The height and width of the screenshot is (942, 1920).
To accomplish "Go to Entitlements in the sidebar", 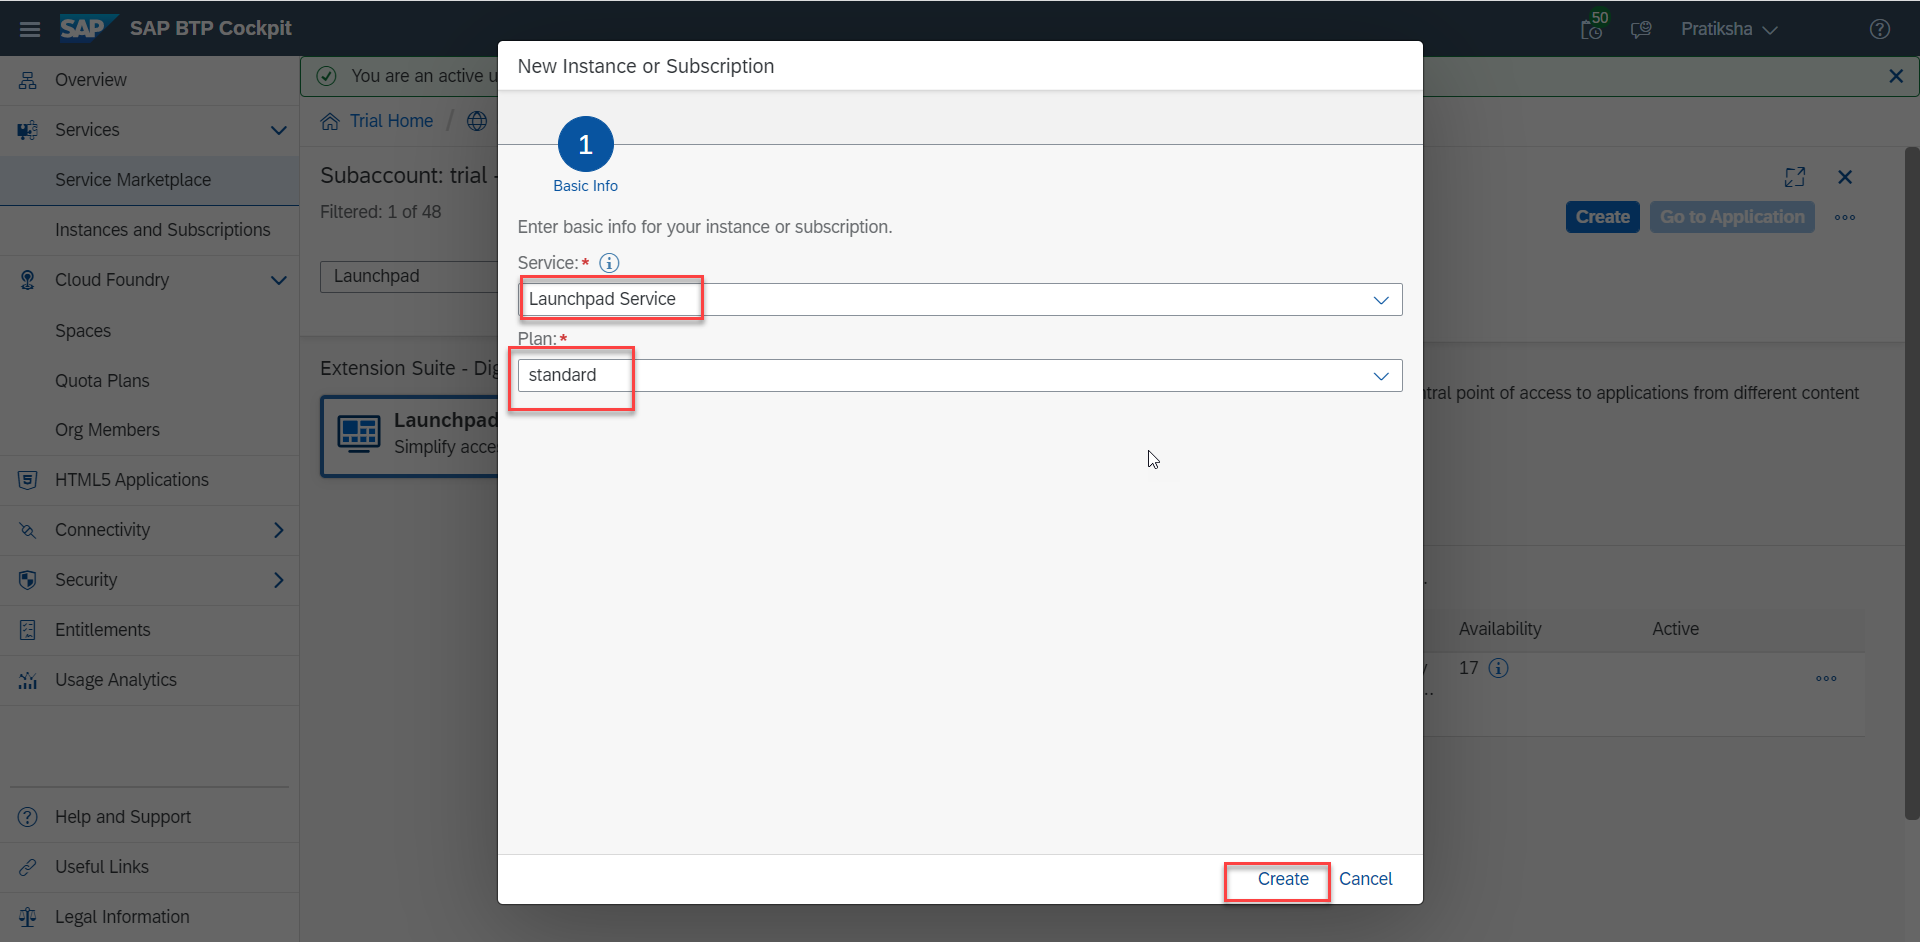I will 102,630.
